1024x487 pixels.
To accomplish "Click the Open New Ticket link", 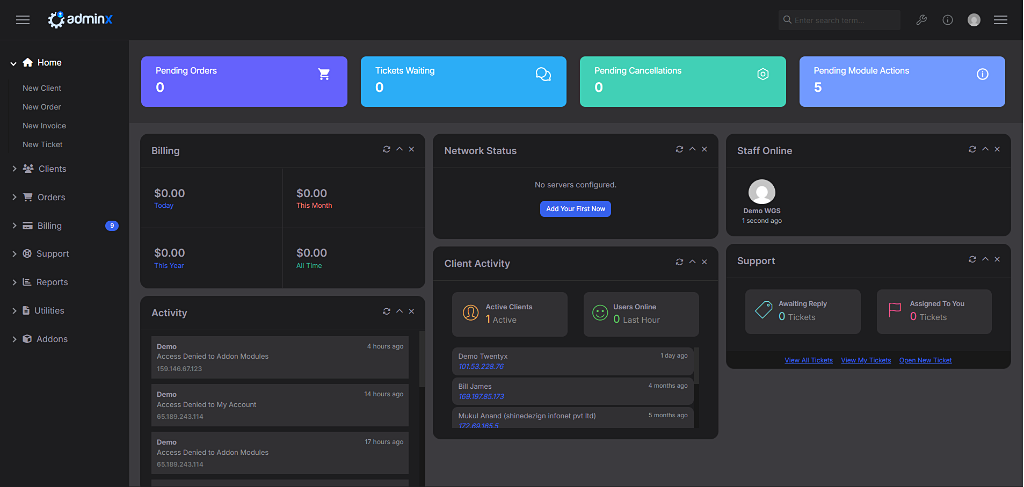I will [925, 360].
